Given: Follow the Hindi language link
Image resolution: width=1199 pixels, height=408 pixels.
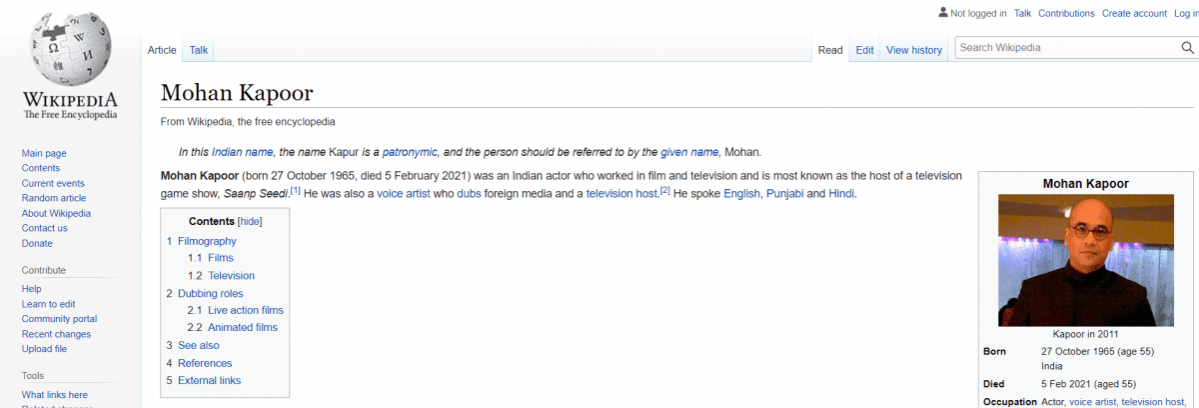Looking at the screenshot, I should coord(842,194).
